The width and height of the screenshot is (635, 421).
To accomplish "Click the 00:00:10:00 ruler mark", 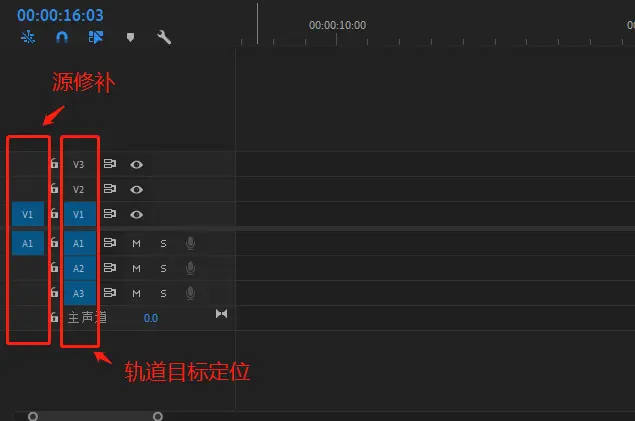I will (337, 25).
